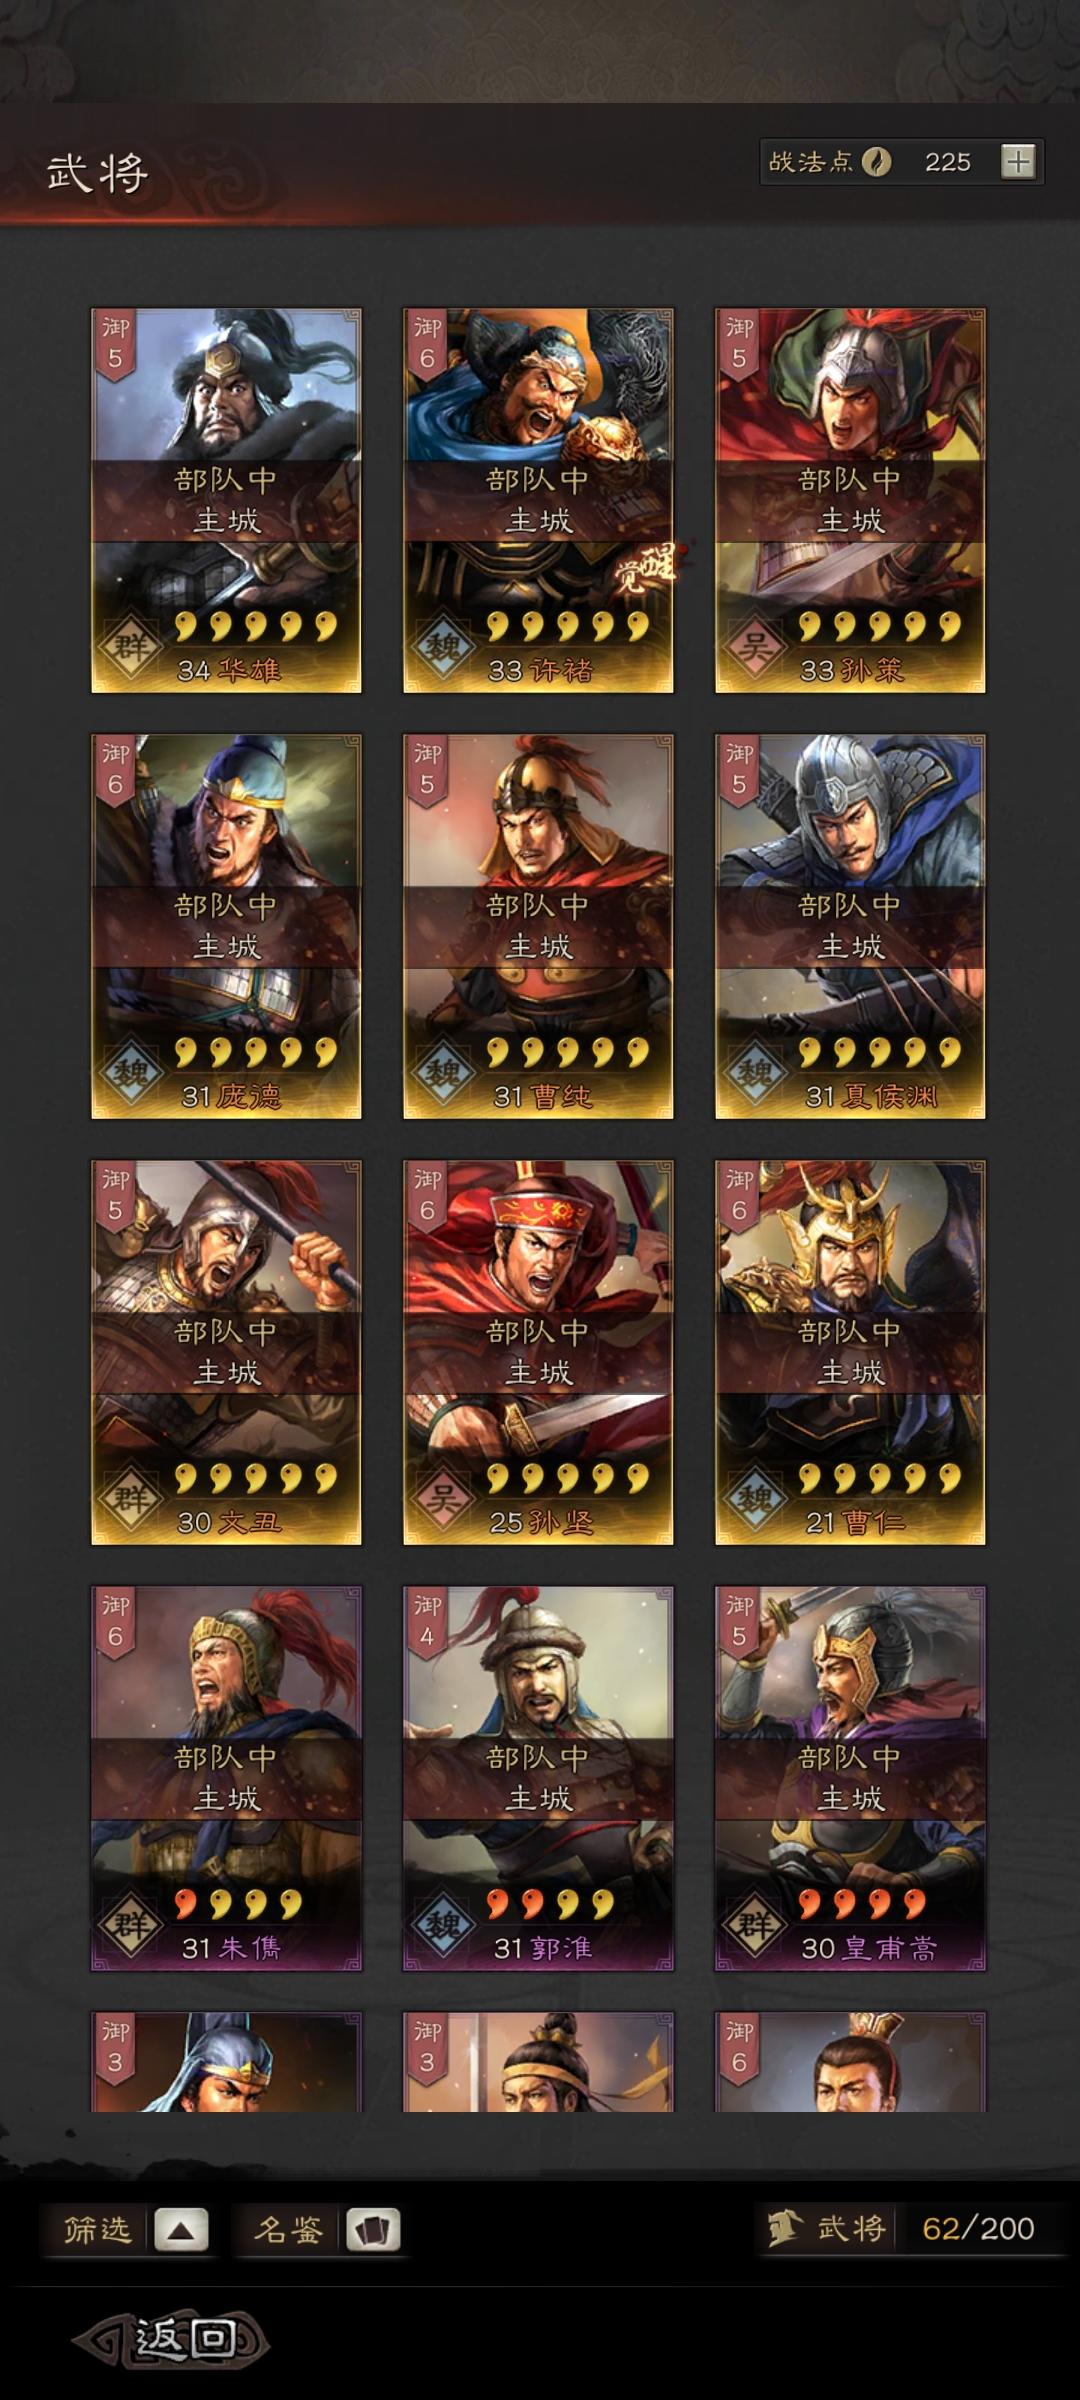Click the 返回 back button
This screenshot has width=1080, height=2400.
[172, 2339]
